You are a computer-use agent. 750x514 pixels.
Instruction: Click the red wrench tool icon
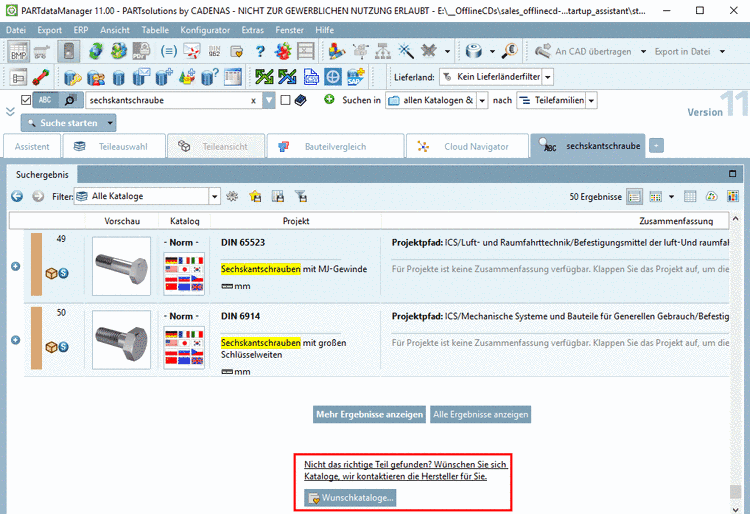[x=41, y=77]
